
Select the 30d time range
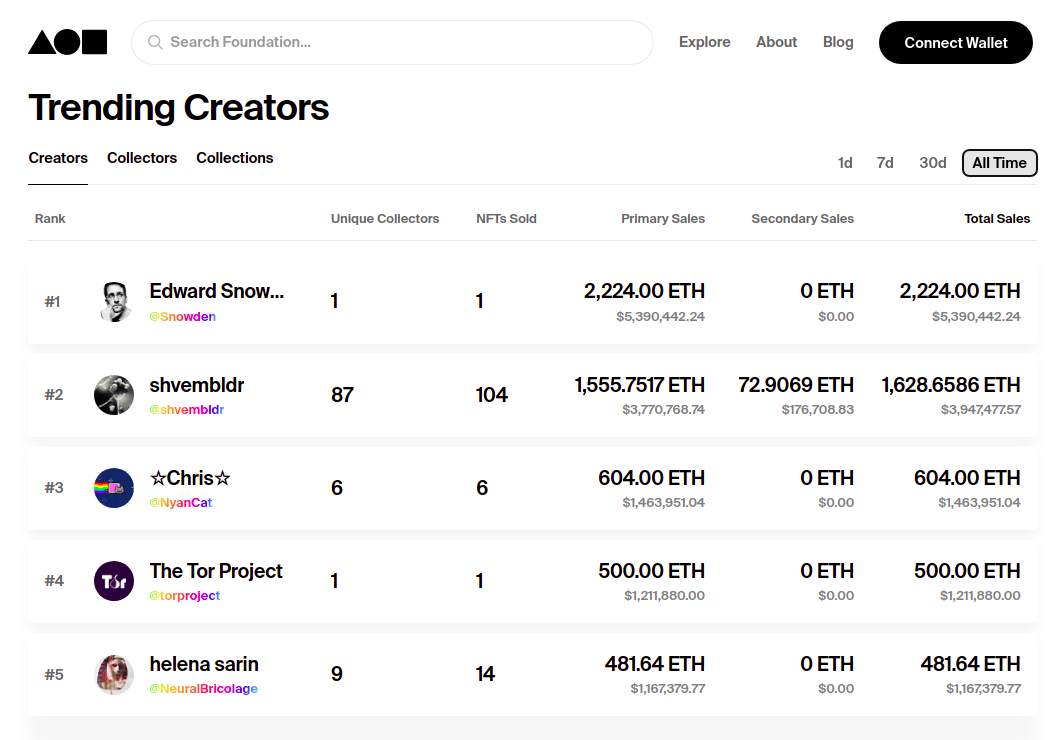tap(932, 163)
